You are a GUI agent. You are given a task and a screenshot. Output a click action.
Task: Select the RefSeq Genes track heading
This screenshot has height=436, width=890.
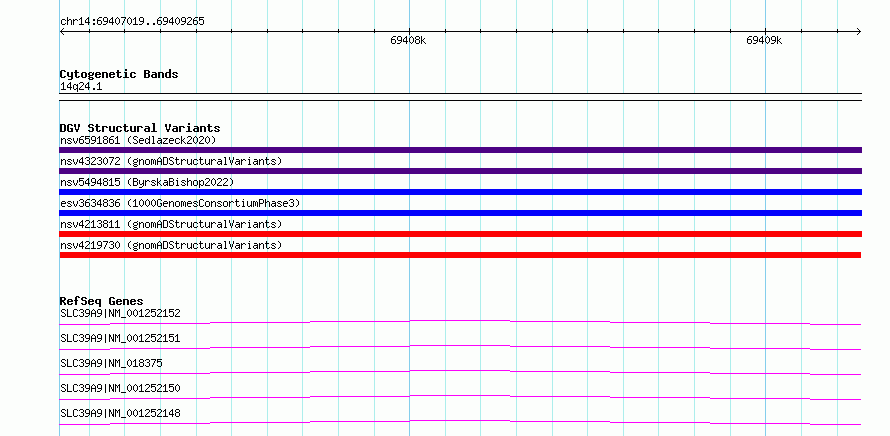click(102, 301)
